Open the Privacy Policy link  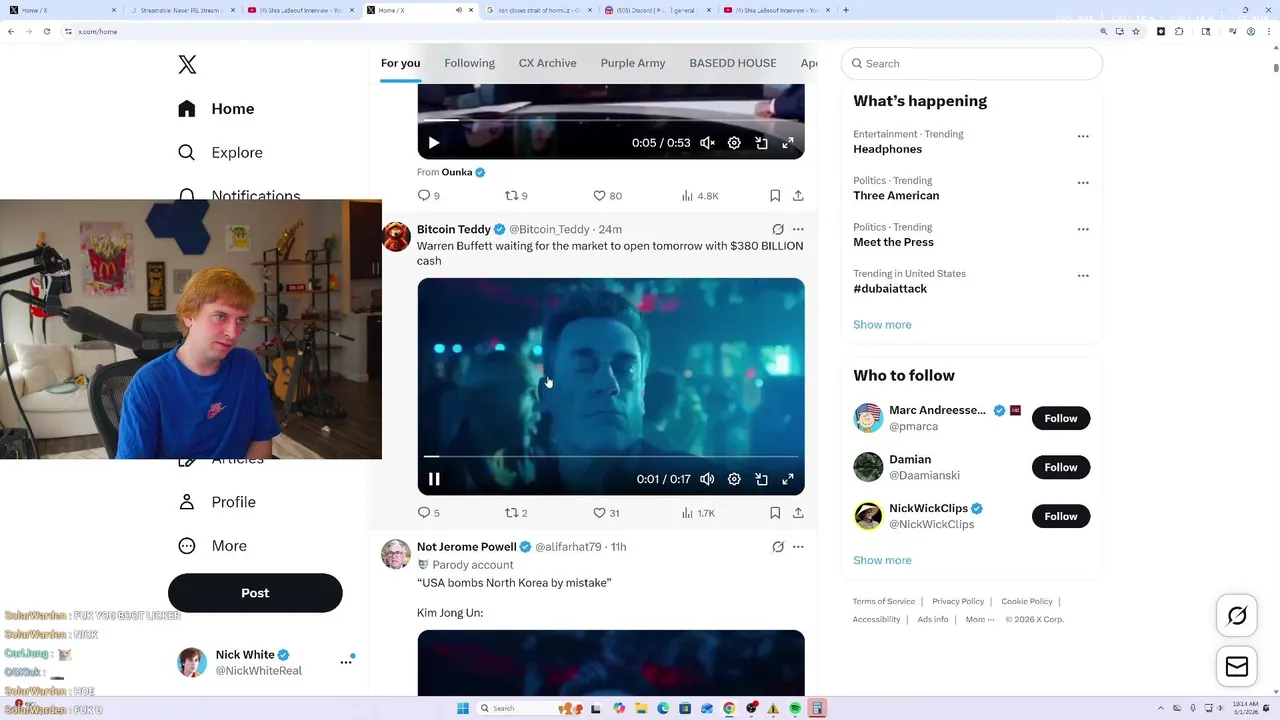pos(958,601)
